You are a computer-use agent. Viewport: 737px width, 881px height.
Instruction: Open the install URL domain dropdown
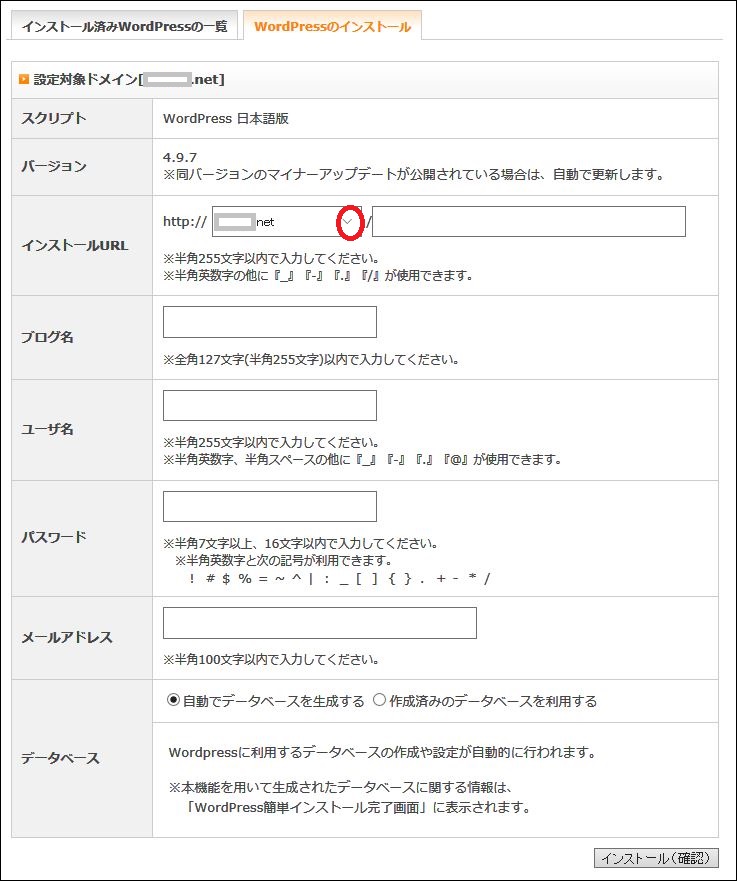tap(287, 221)
